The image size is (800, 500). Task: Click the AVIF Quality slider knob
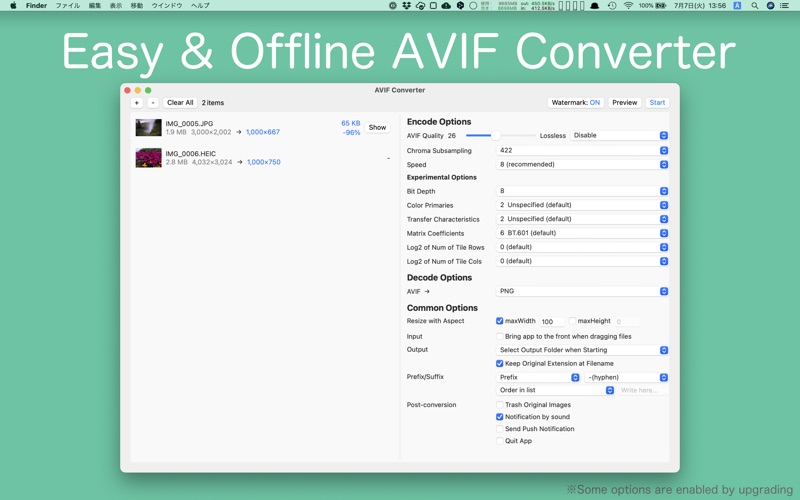pos(495,135)
